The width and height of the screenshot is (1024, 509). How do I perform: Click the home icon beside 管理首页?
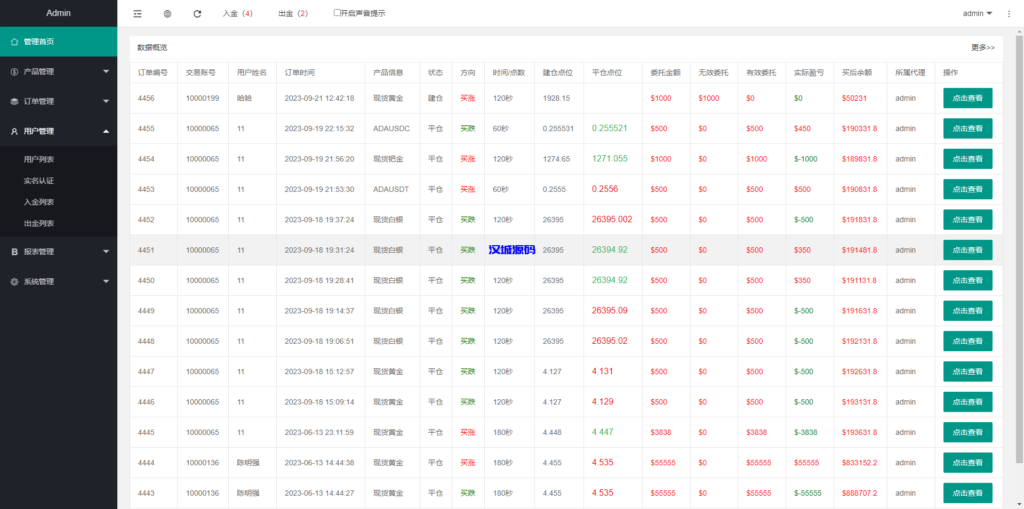(14, 42)
